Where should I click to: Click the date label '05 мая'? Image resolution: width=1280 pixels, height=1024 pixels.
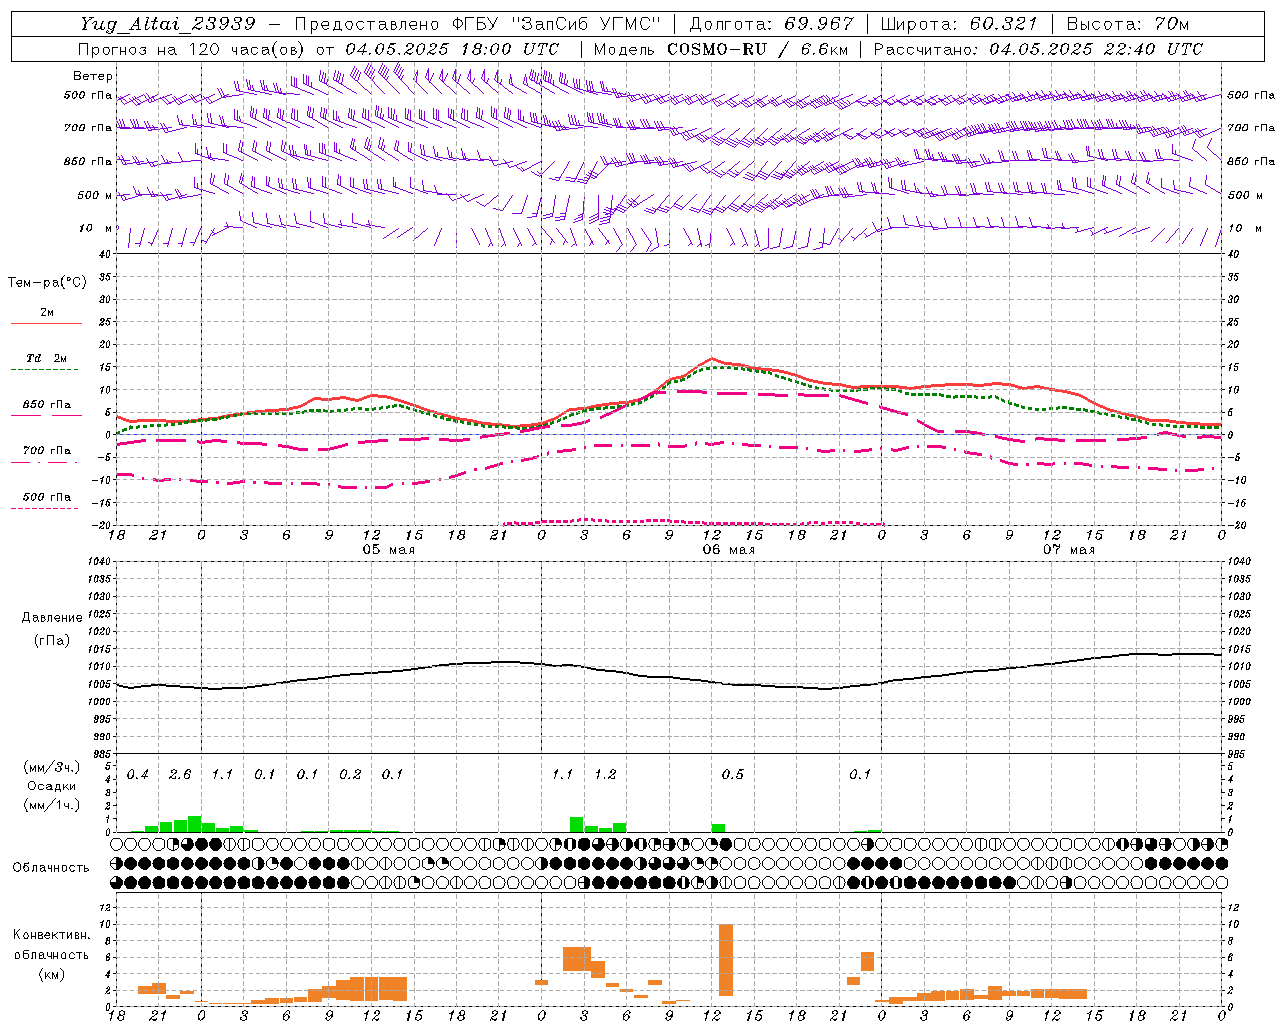[x=388, y=549]
